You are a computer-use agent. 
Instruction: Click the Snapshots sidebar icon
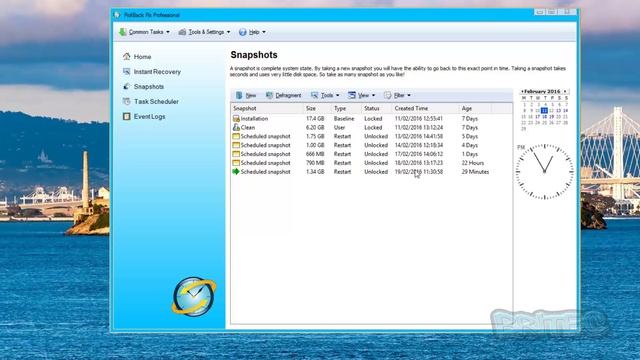click(127, 87)
